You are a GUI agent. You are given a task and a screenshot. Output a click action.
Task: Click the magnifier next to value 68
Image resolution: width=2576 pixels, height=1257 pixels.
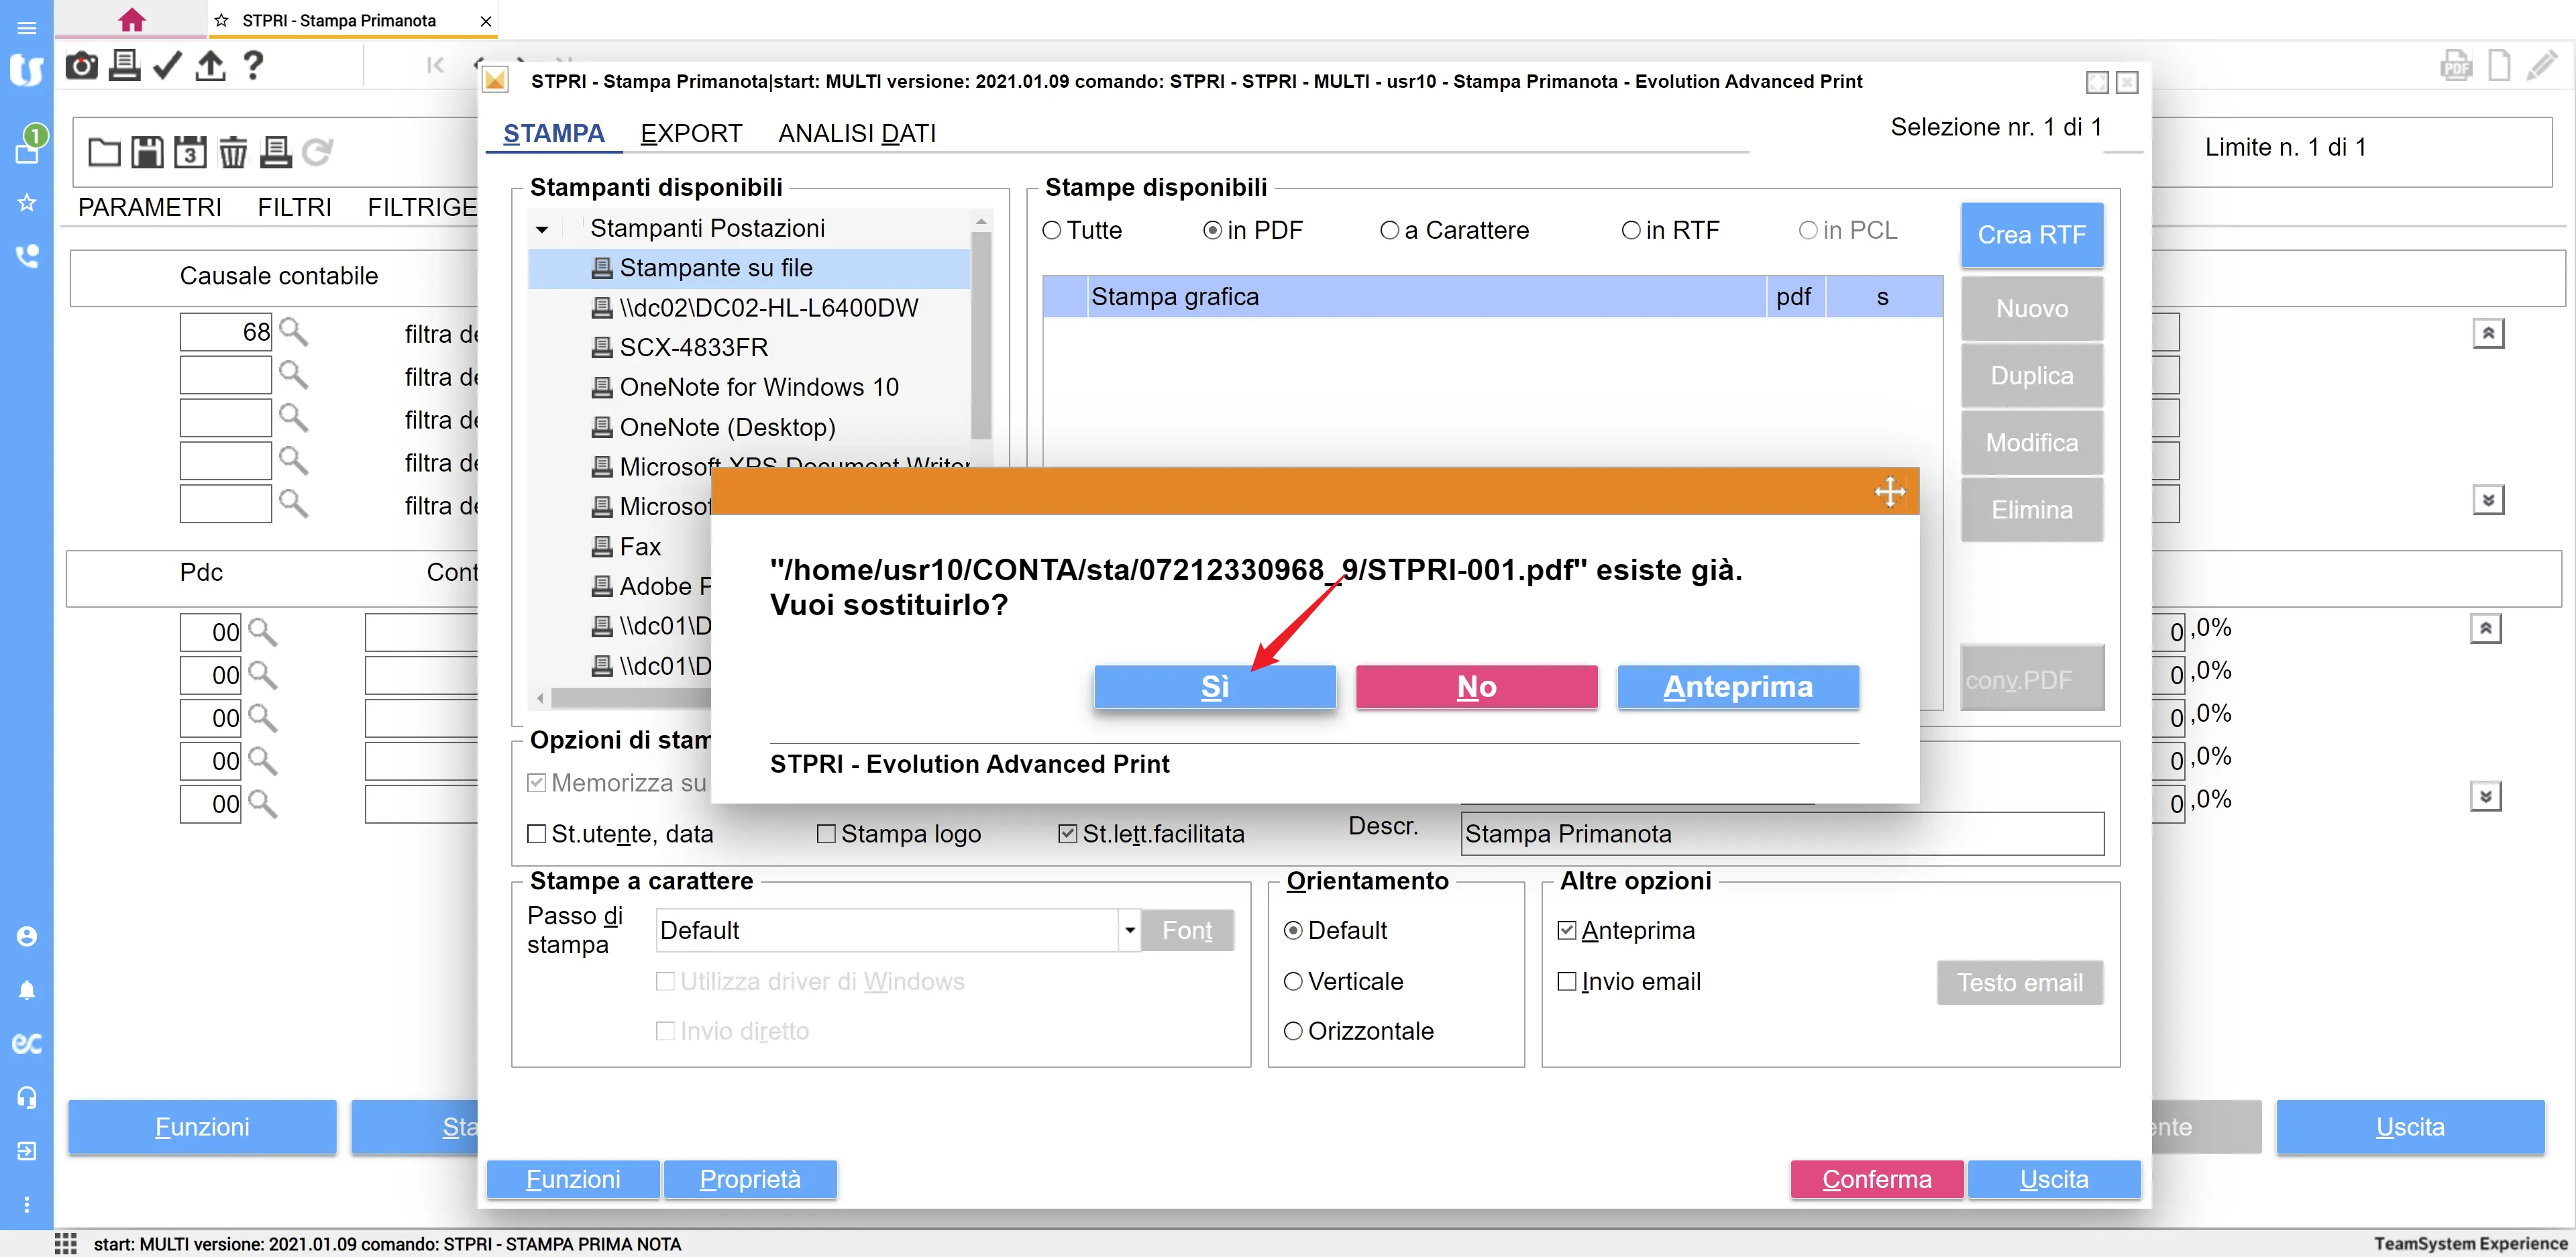[293, 332]
